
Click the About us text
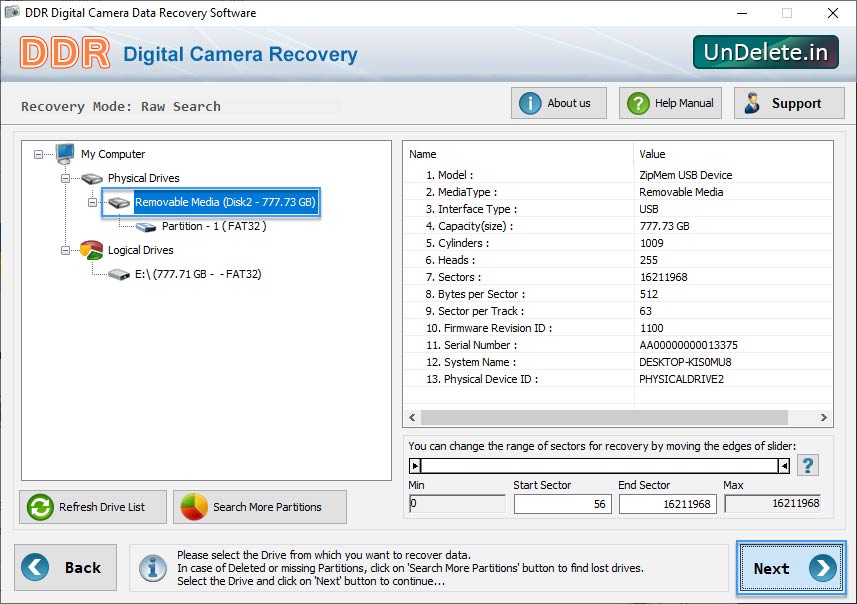click(x=569, y=103)
